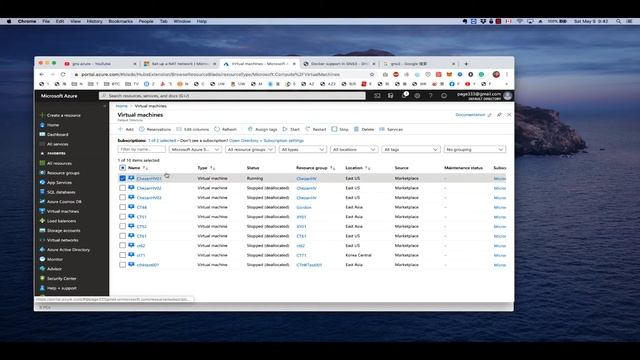
Task: Open Directory + subscription filter icon
Action: click(391, 96)
